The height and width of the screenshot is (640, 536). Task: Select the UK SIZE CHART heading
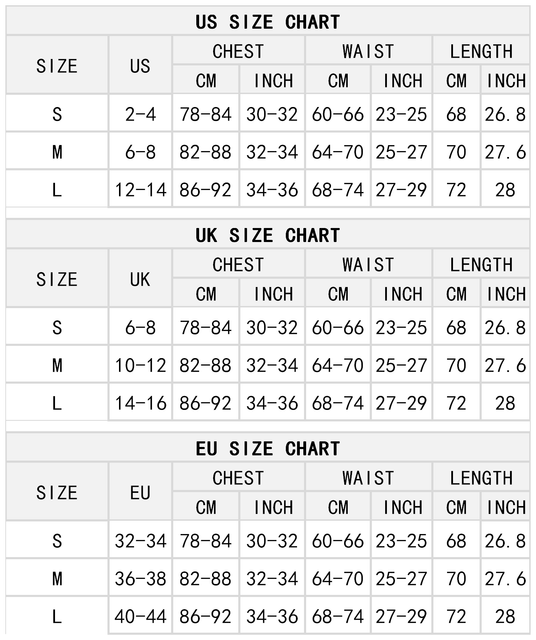pyautogui.click(x=267, y=235)
